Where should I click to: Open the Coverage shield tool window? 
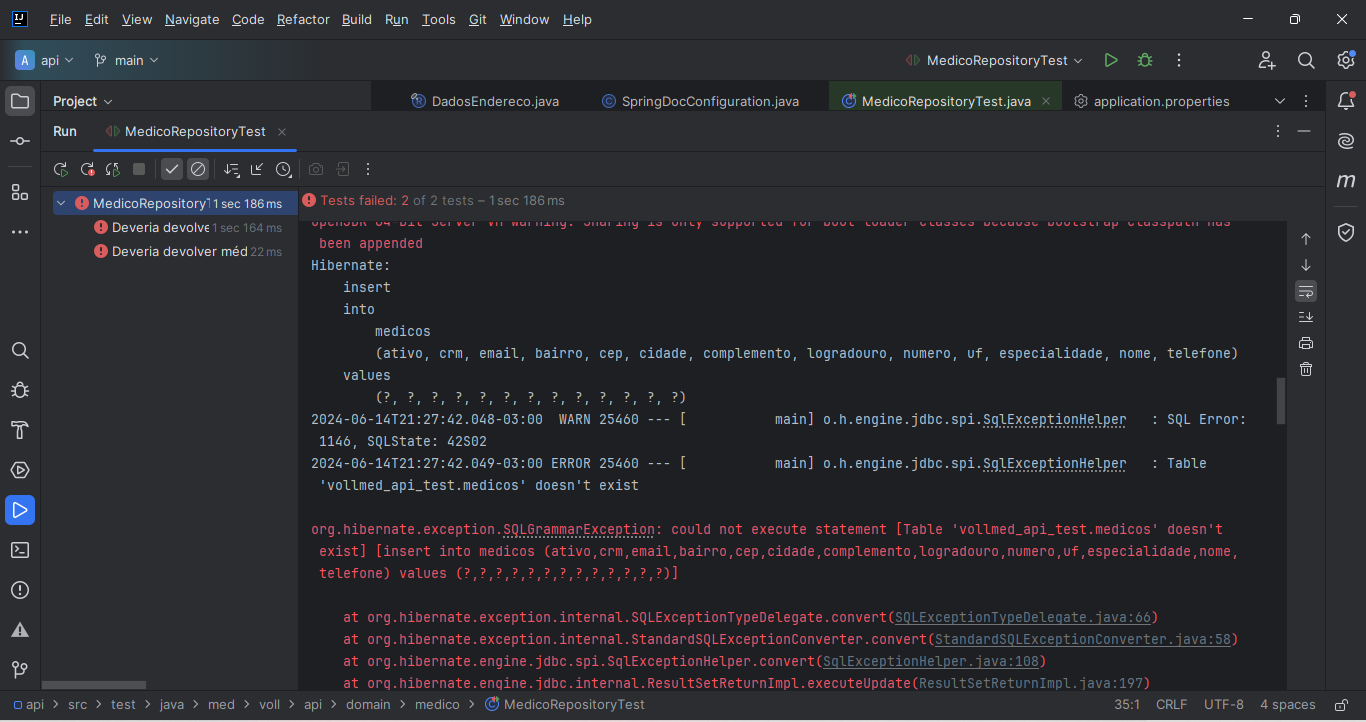[1346, 232]
